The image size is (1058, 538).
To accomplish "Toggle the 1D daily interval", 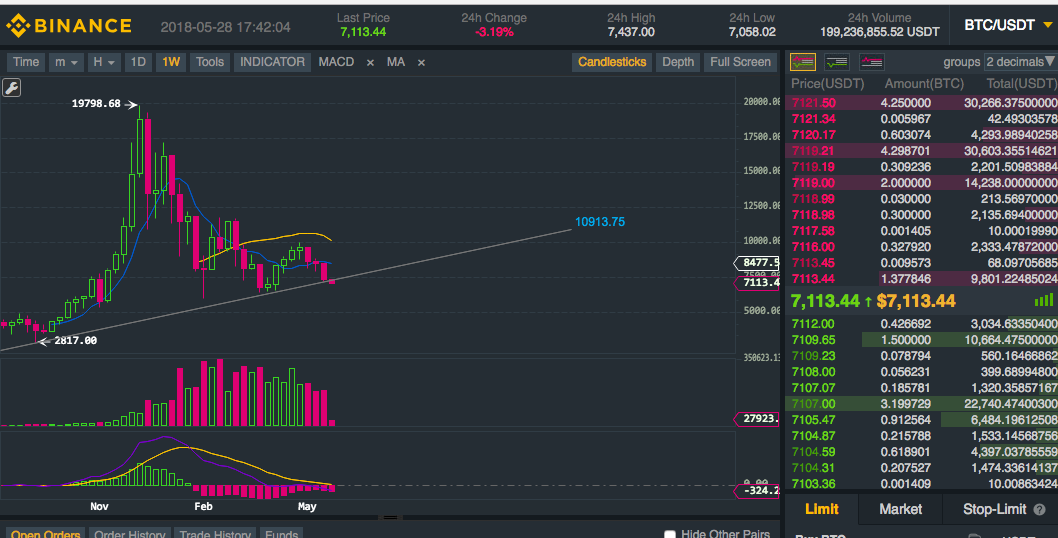I will click(138, 62).
